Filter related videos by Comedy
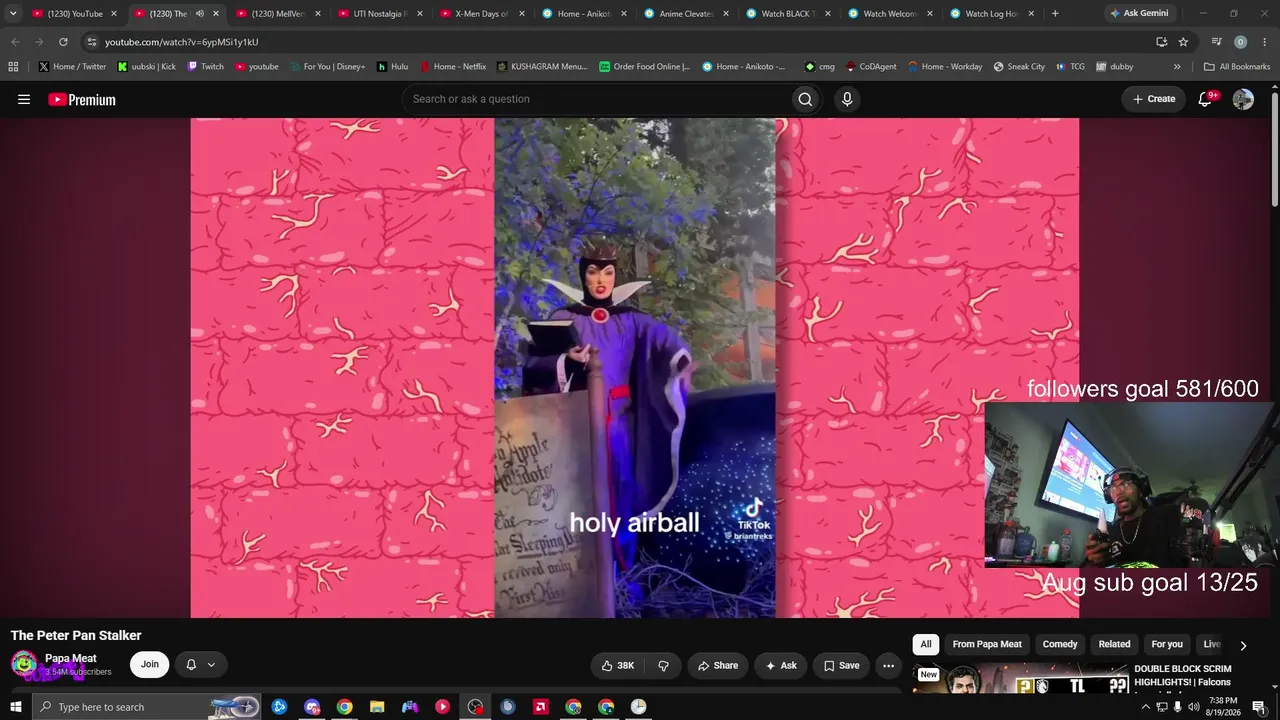This screenshot has width=1280, height=720. (1060, 645)
